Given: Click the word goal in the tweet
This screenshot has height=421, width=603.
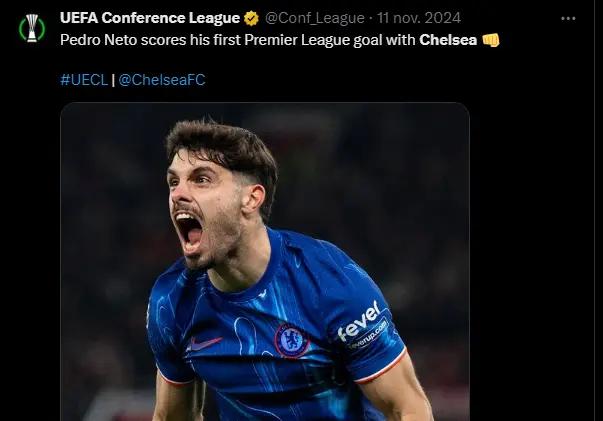Looking at the screenshot, I should coord(365,40).
